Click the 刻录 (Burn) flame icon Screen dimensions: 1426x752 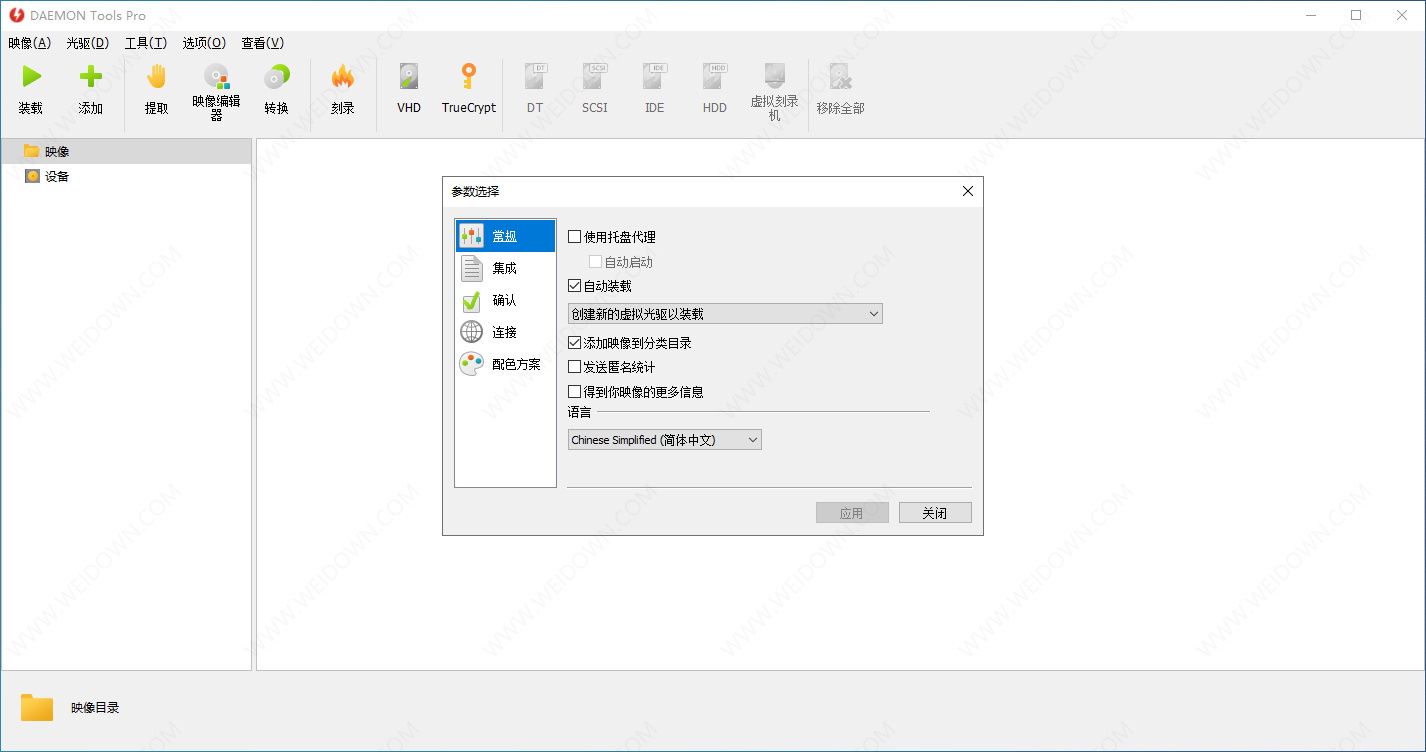click(x=343, y=77)
